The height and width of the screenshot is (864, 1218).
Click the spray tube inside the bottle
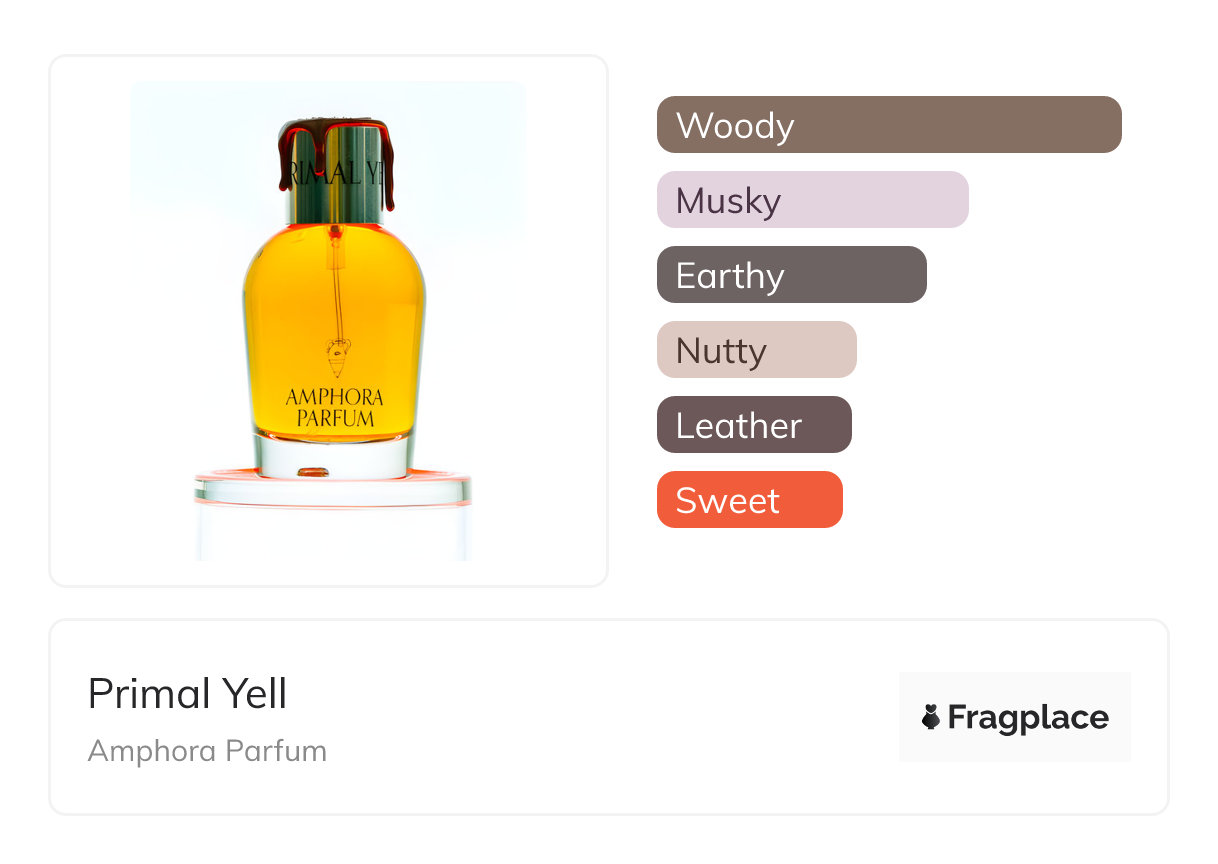337,290
